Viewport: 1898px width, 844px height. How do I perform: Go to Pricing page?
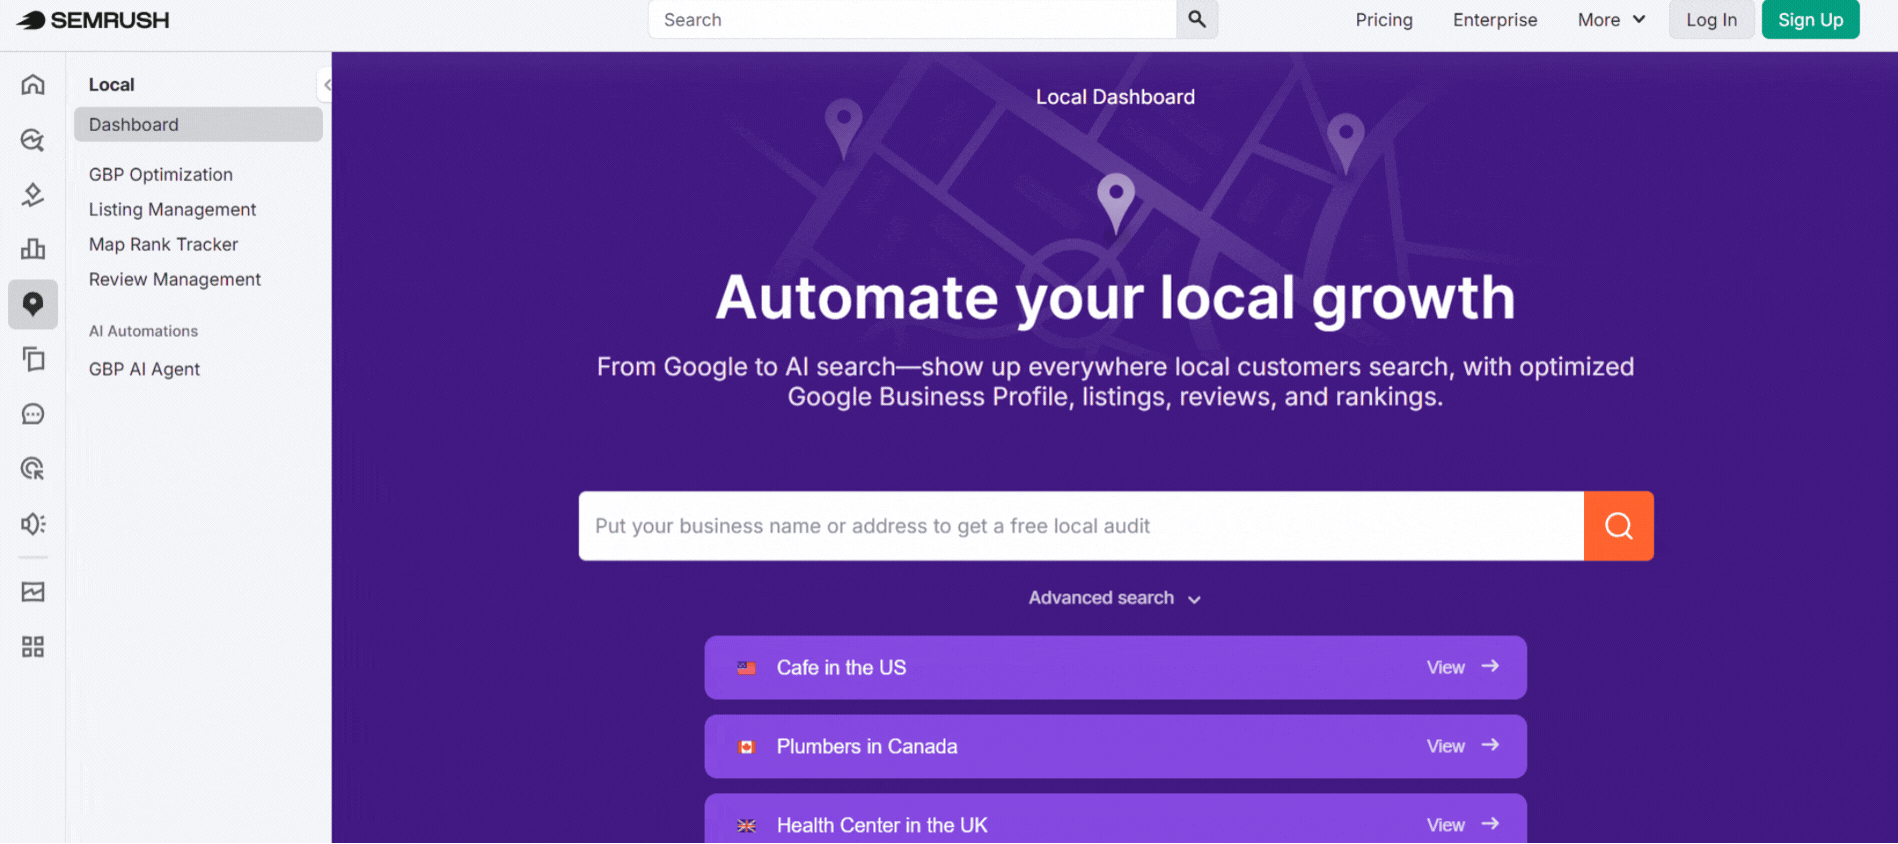pos(1384,20)
